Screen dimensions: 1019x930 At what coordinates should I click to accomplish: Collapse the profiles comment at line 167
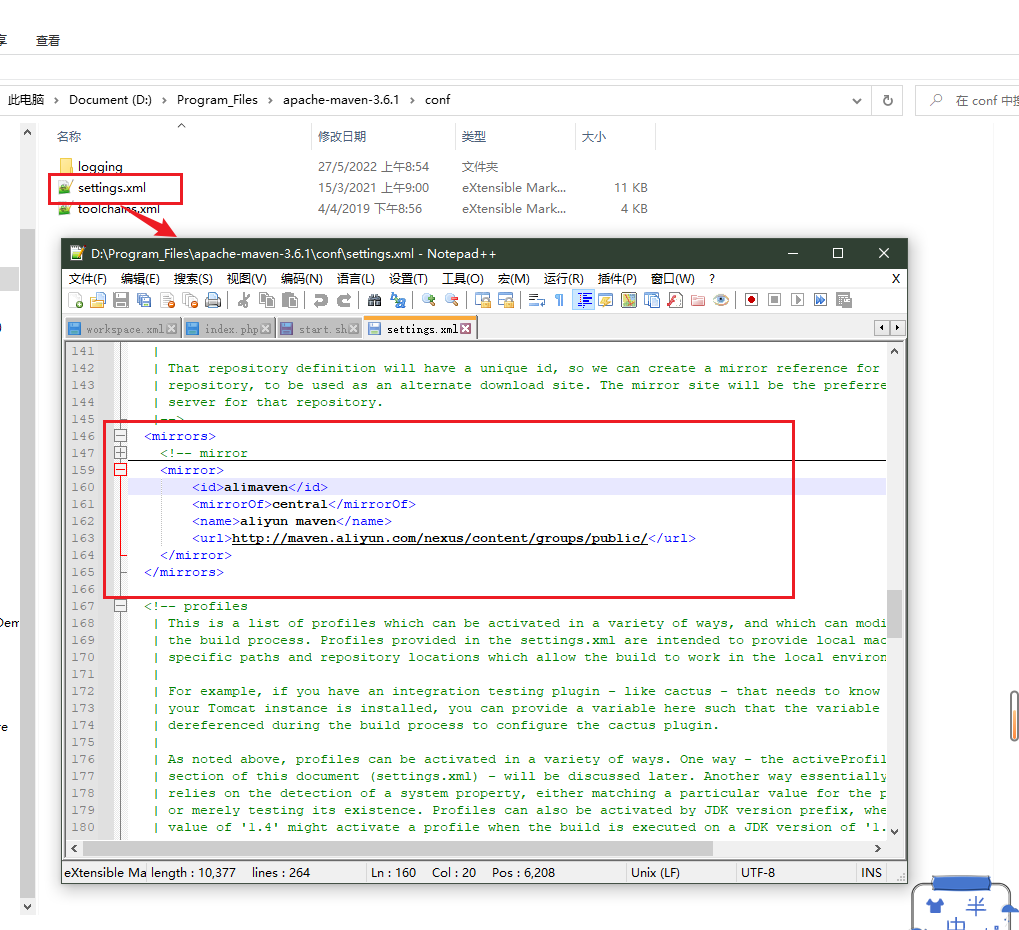121,606
